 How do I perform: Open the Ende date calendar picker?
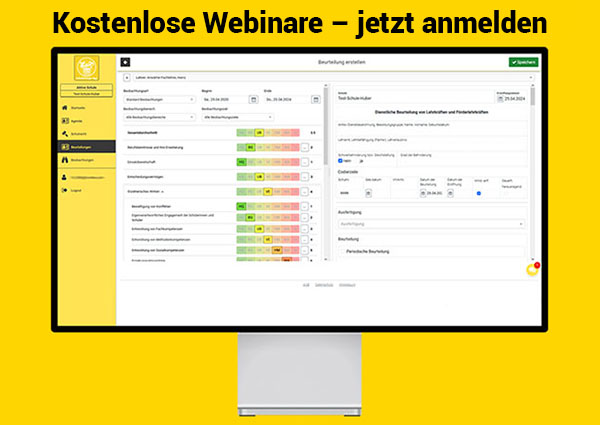click(x=317, y=99)
